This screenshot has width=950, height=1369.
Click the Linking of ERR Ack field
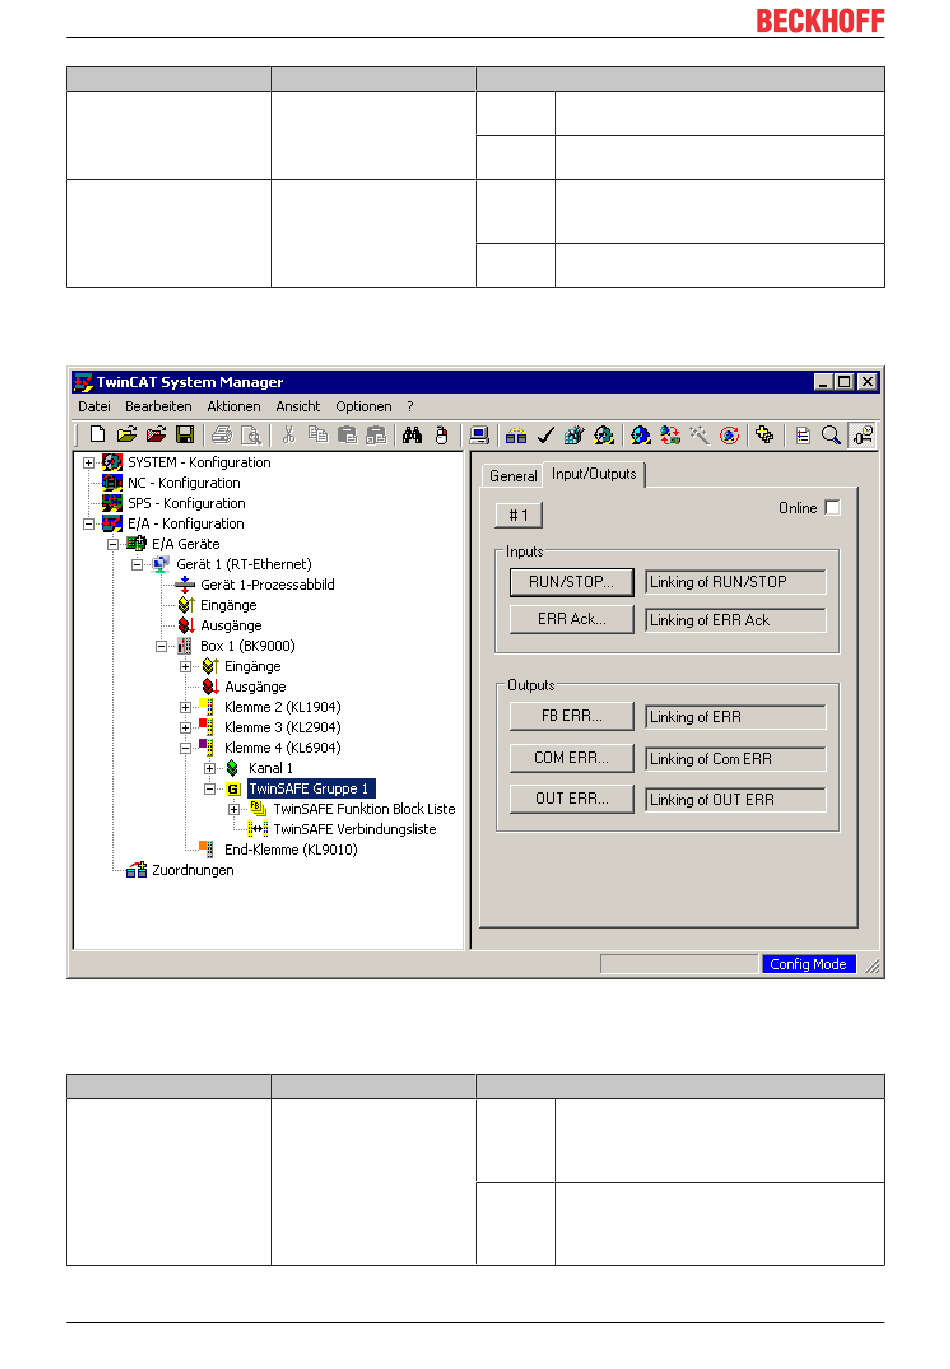pyautogui.click(x=735, y=620)
